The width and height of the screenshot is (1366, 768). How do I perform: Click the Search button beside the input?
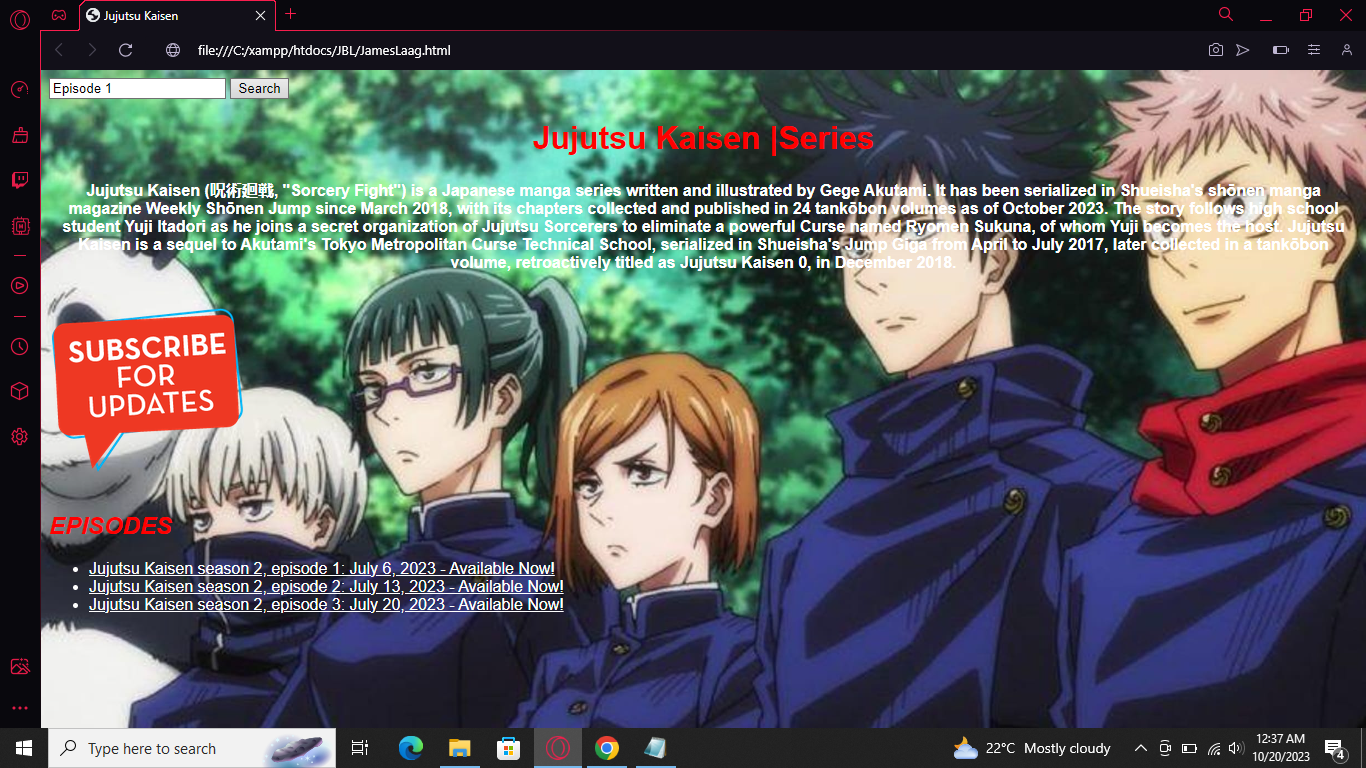(259, 88)
